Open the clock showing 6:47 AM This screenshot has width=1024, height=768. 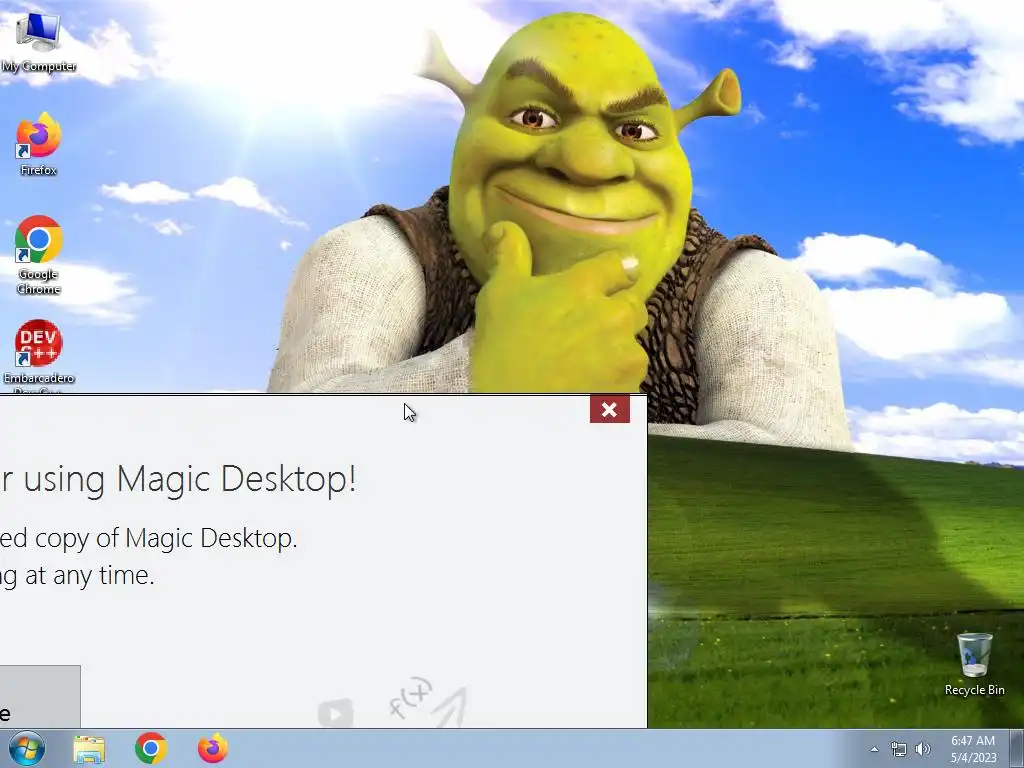tap(973, 749)
